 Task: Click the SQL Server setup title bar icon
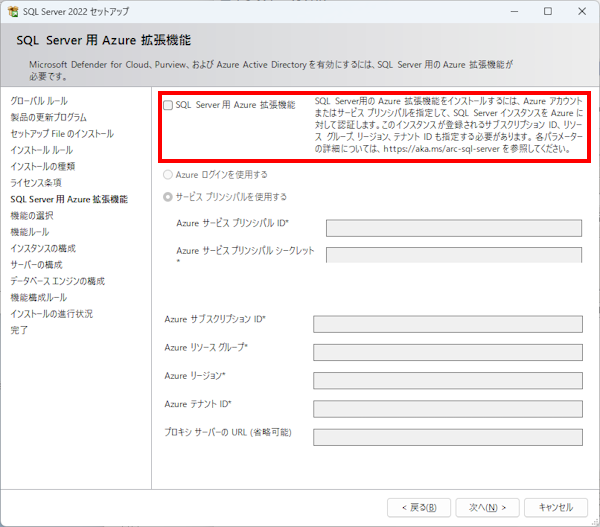(x=13, y=11)
